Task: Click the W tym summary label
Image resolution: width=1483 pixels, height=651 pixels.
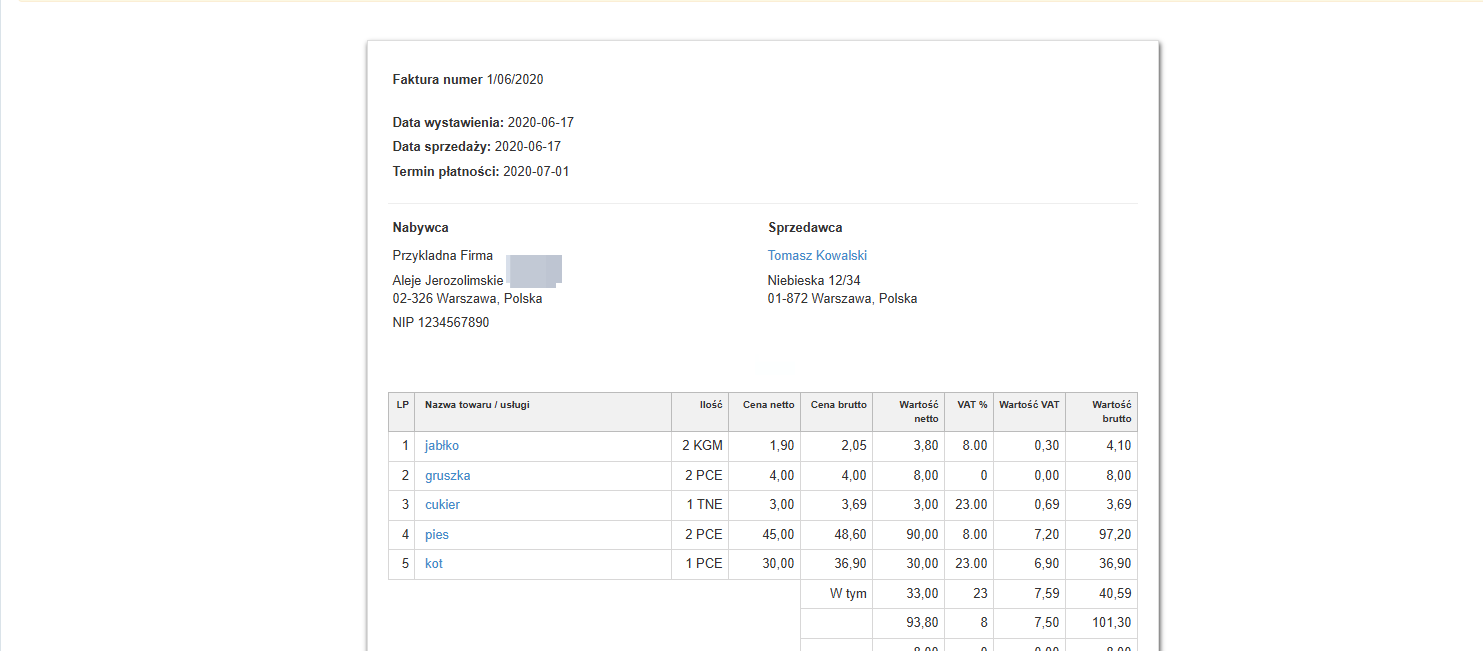Action: click(848, 594)
